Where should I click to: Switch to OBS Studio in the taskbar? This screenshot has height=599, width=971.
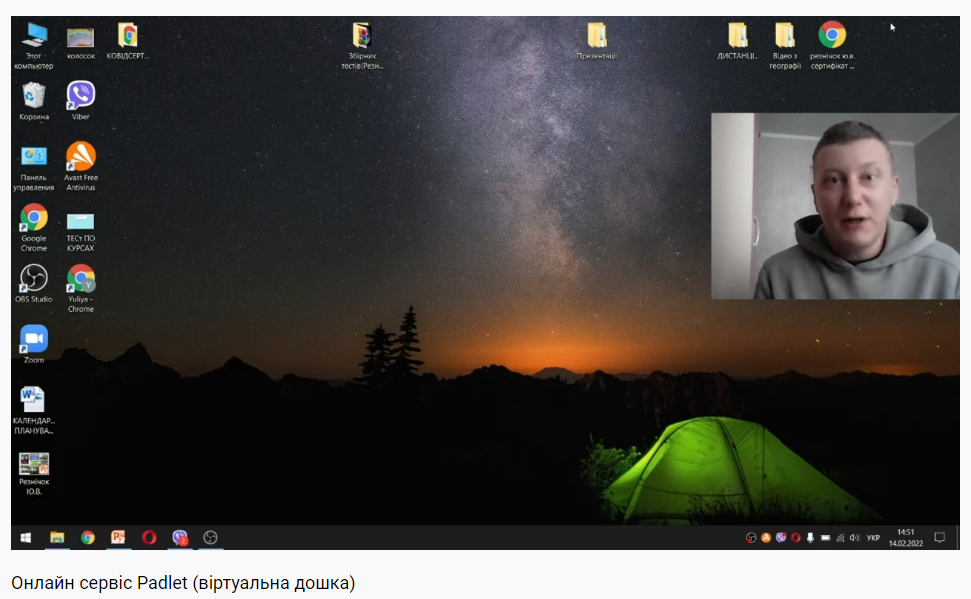[x=211, y=538]
